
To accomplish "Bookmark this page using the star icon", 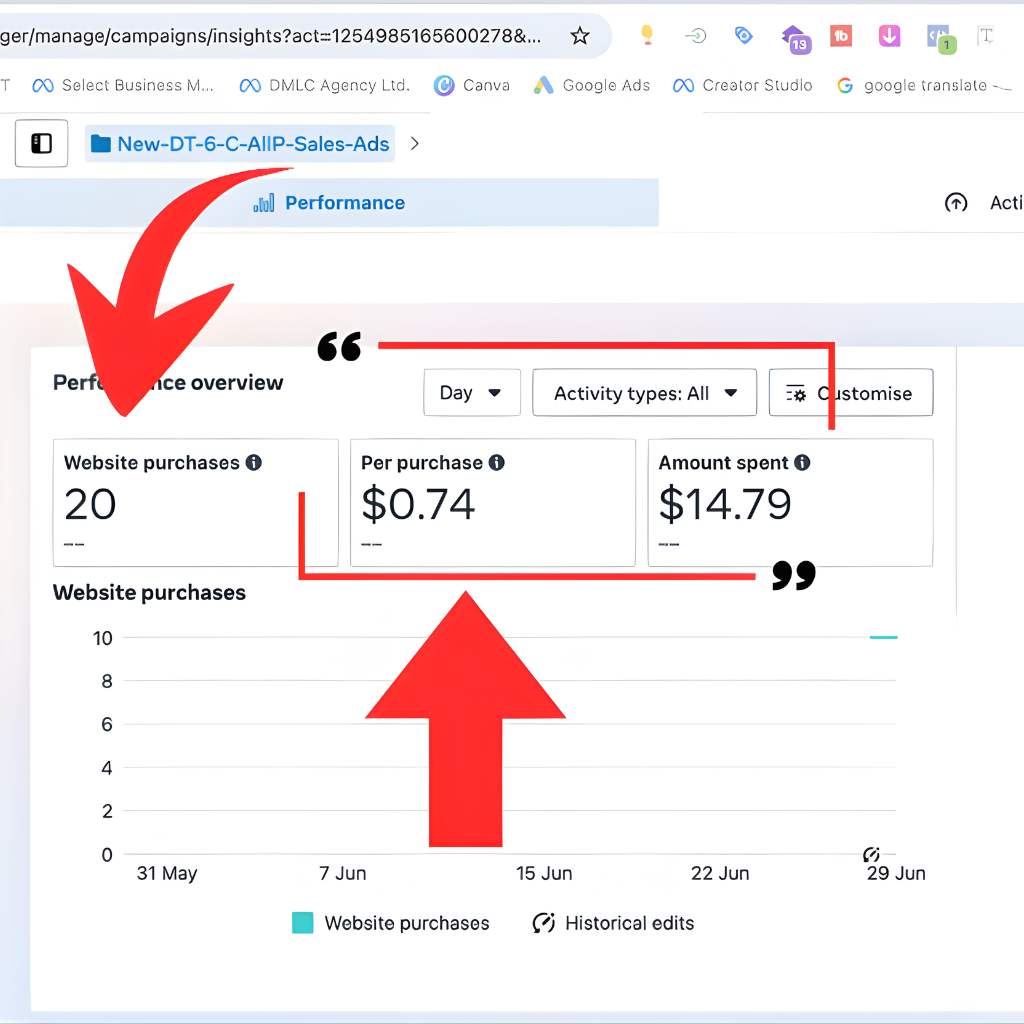I will (580, 35).
